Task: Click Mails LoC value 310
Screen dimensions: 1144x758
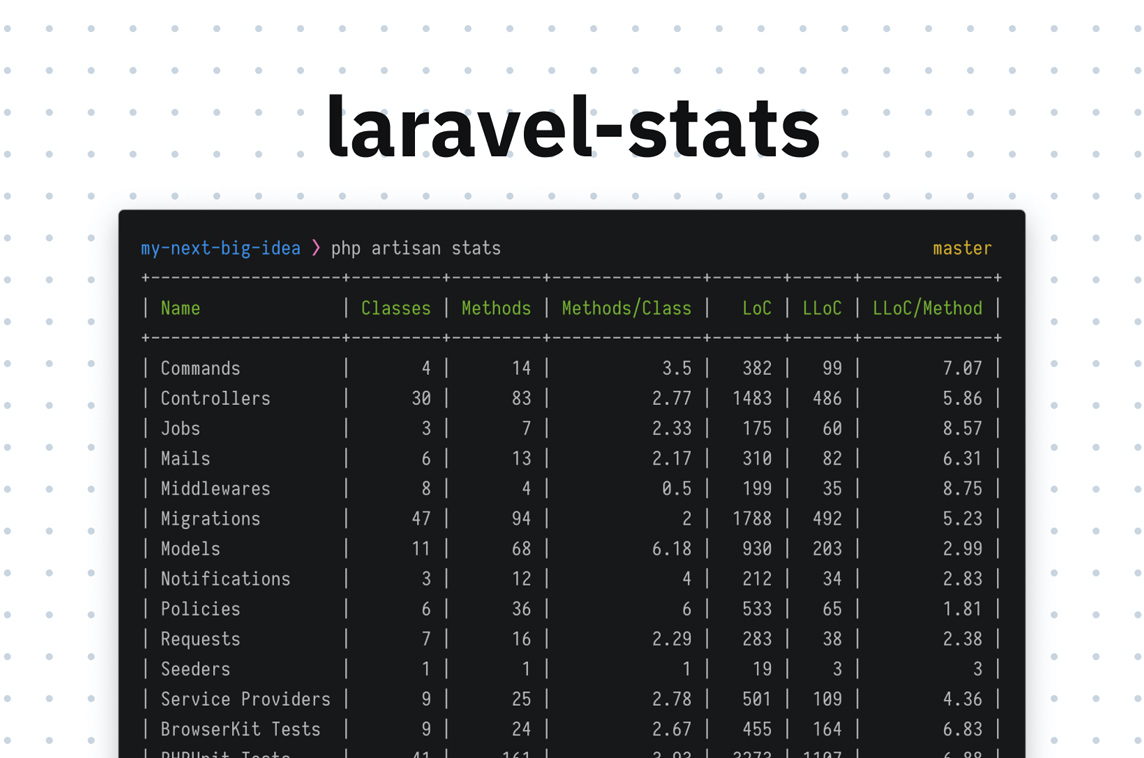Action: click(757, 458)
